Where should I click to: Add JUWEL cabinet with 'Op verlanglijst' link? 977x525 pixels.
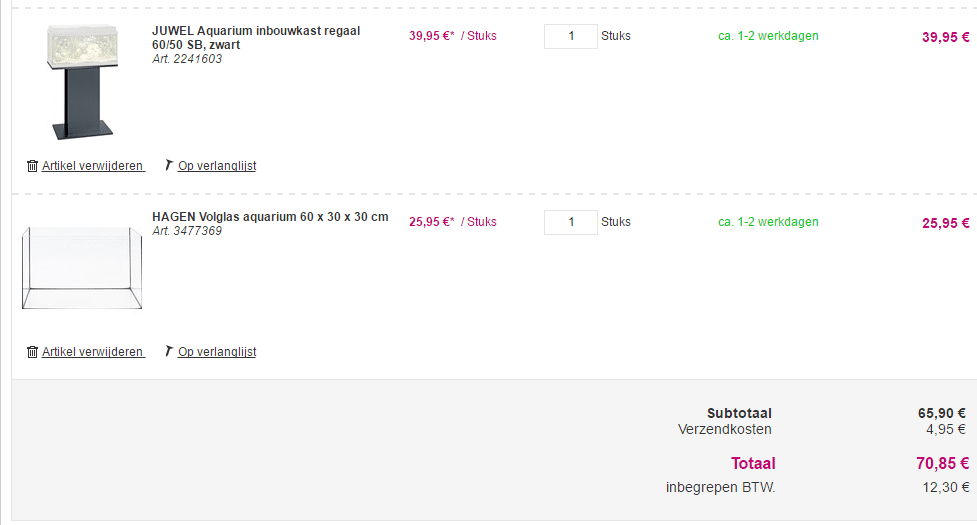pyautogui.click(x=216, y=166)
